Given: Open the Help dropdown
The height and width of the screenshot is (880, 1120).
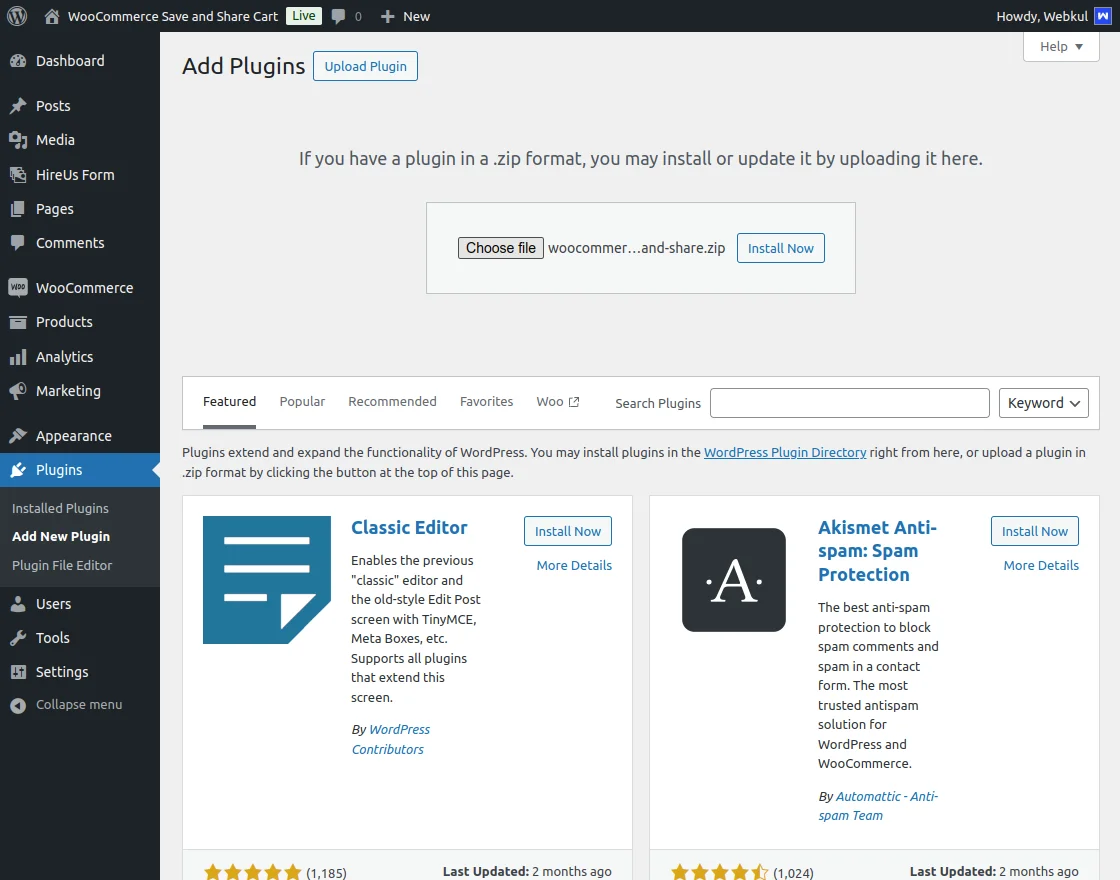Looking at the screenshot, I should (x=1060, y=46).
